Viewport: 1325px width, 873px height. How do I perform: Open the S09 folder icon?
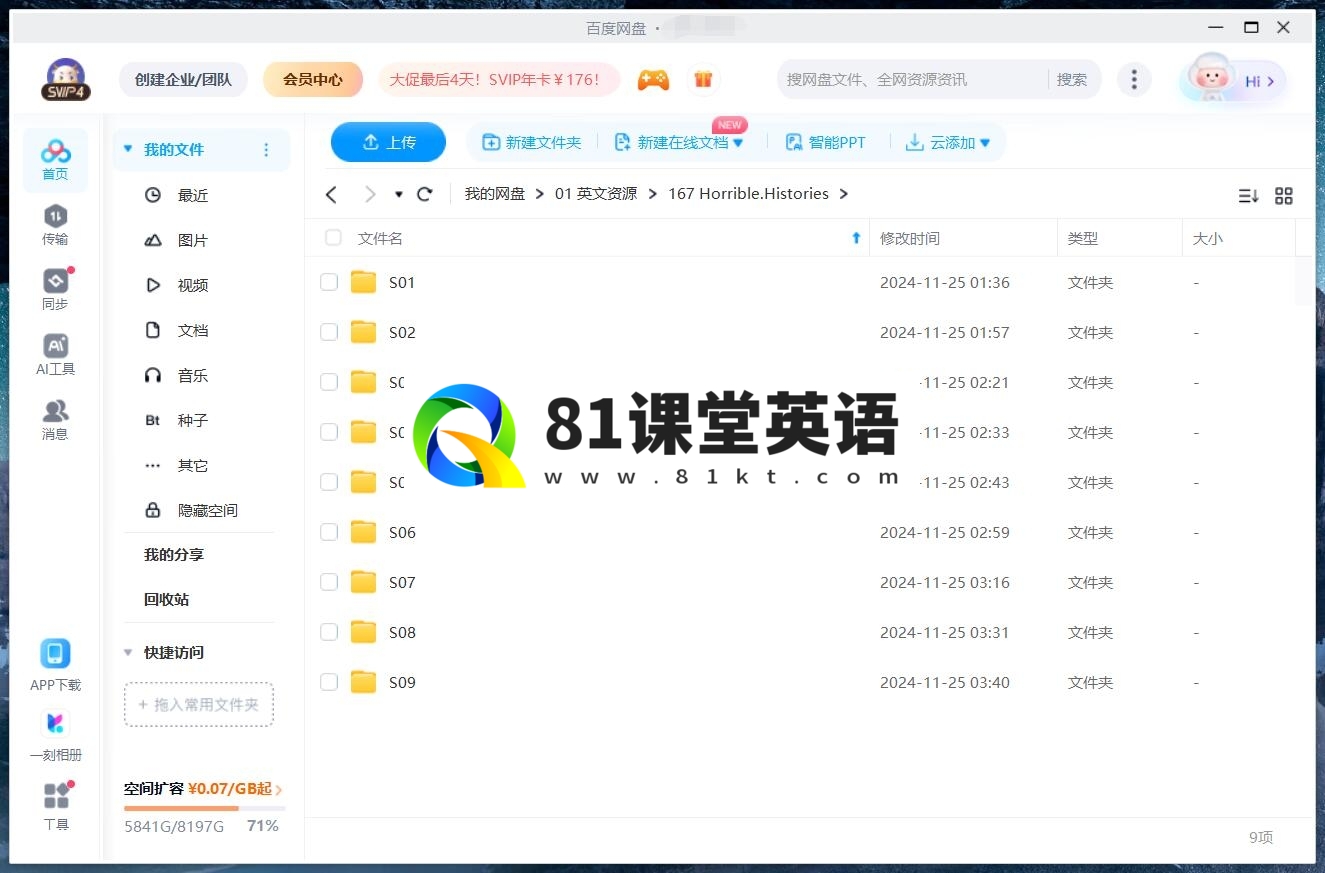(x=363, y=682)
